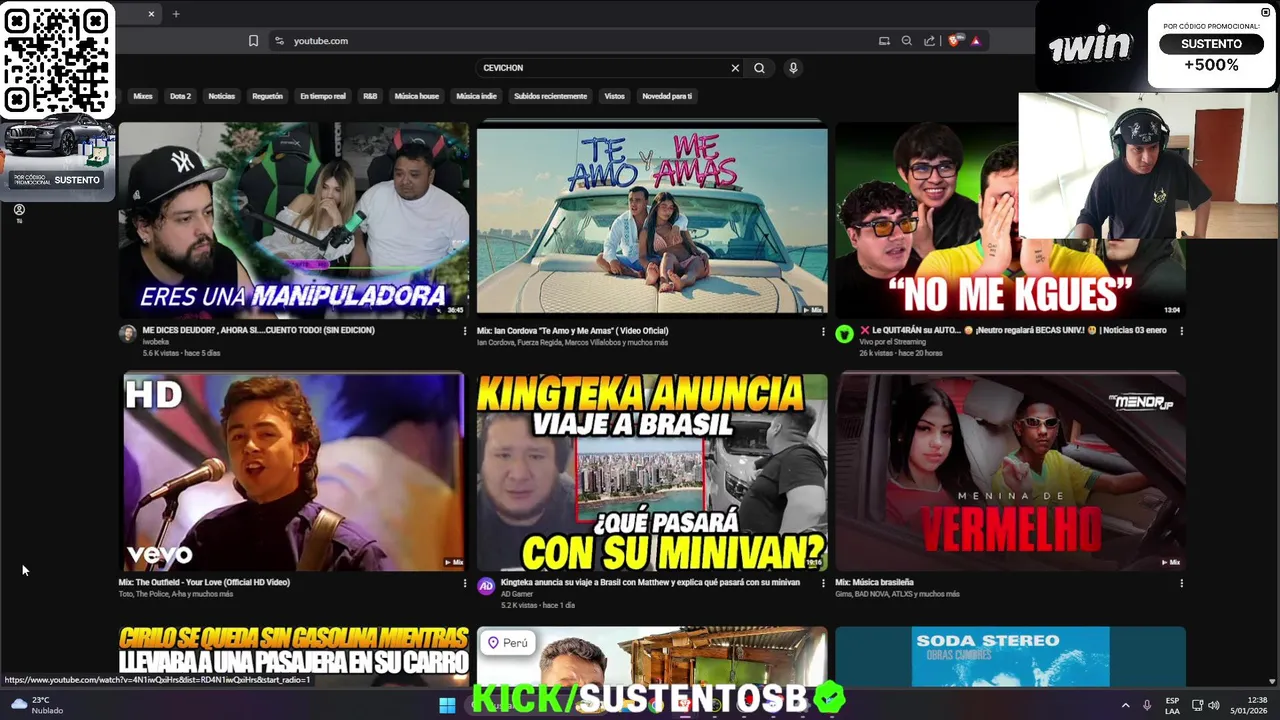Click the zoom magnifier in the address bar
The image size is (1280, 720).
(907, 41)
